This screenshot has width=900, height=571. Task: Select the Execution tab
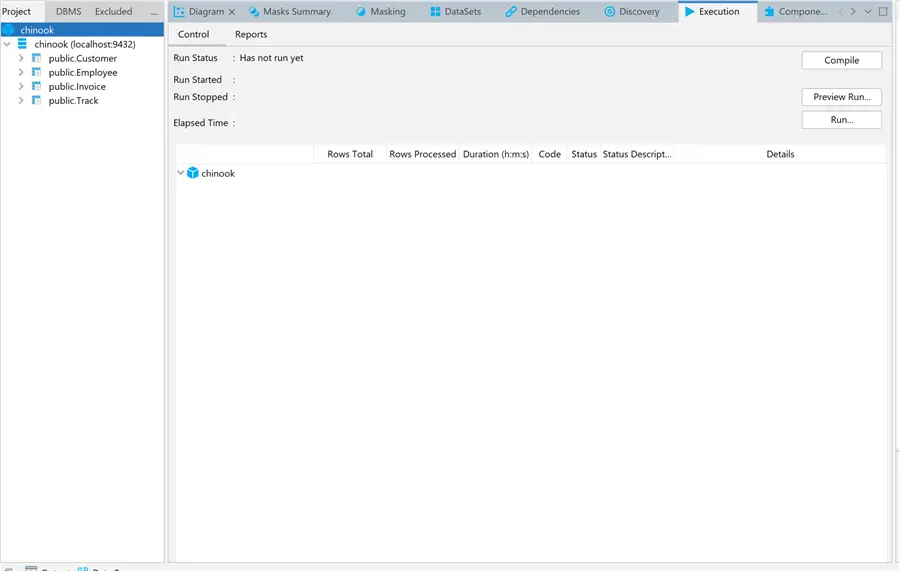click(x=717, y=11)
